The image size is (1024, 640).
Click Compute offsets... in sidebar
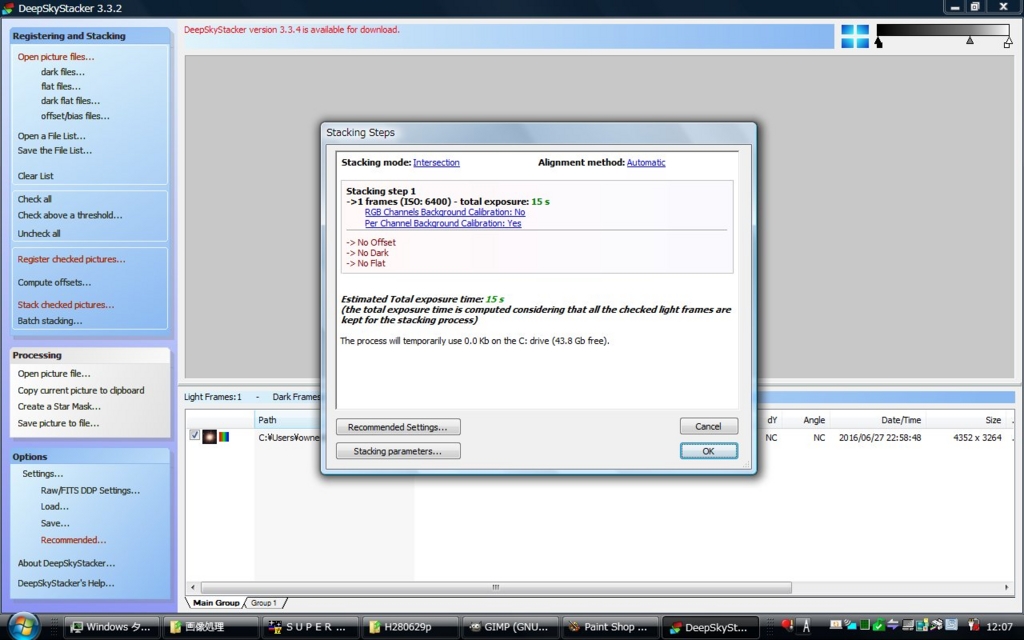pos(54,283)
